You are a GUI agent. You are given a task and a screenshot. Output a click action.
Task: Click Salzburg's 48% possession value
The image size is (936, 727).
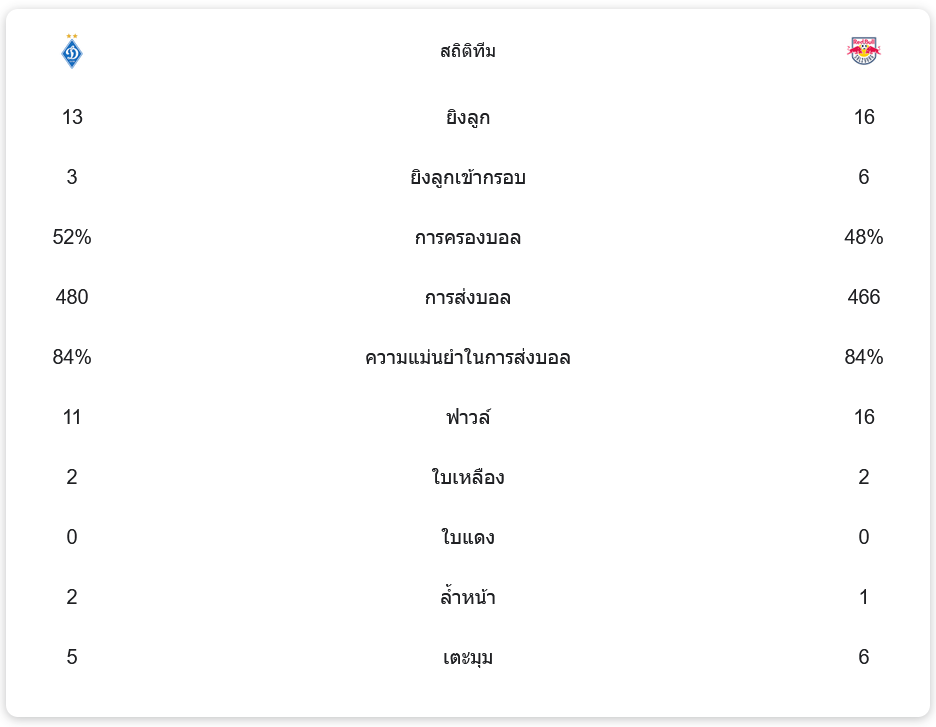point(864,237)
